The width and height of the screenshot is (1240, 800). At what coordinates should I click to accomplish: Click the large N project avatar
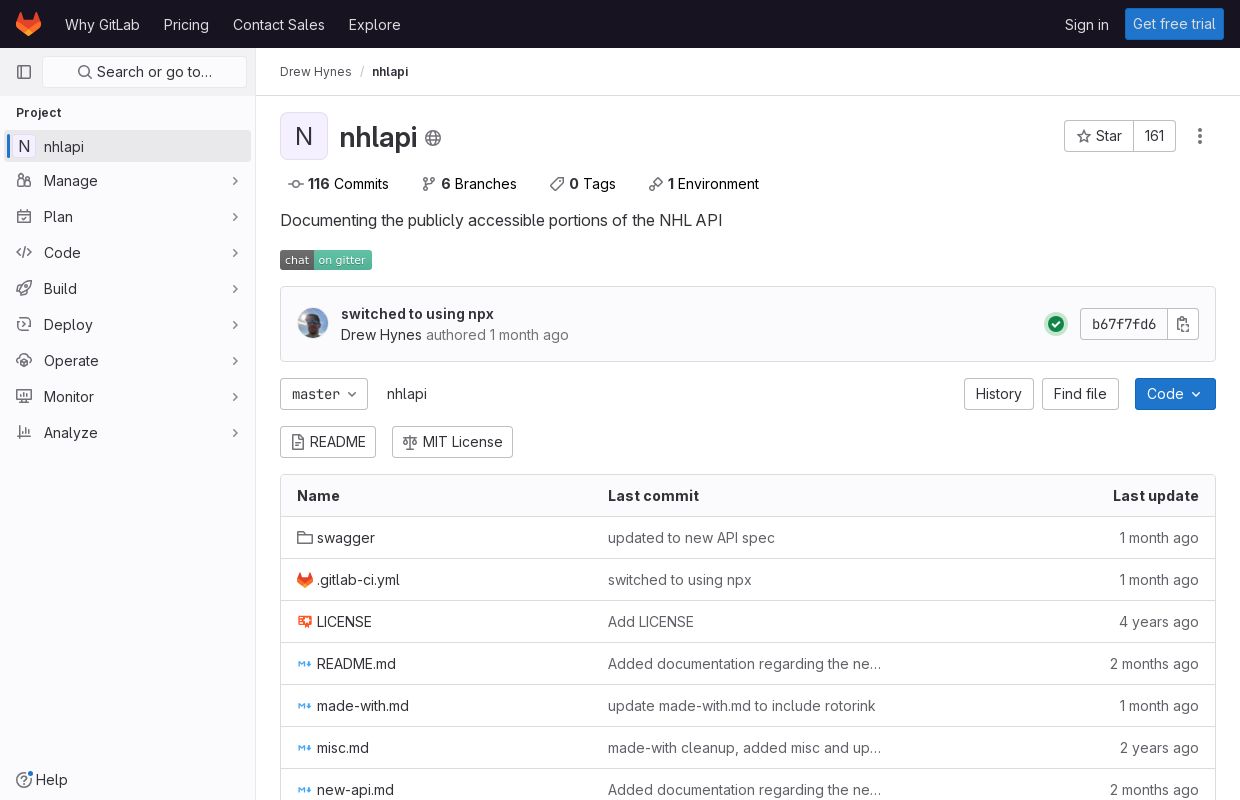[x=304, y=136]
